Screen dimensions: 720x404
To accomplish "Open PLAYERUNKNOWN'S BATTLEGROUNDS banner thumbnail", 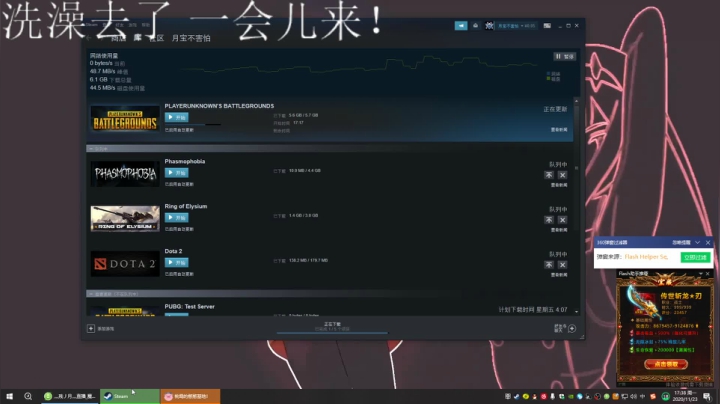I will (125, 119).
